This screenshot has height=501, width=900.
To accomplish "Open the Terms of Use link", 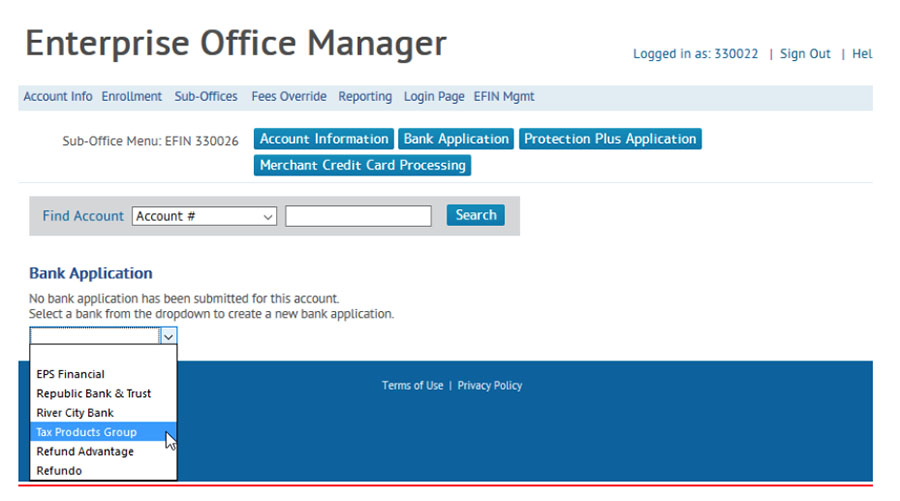I will 412,386.
